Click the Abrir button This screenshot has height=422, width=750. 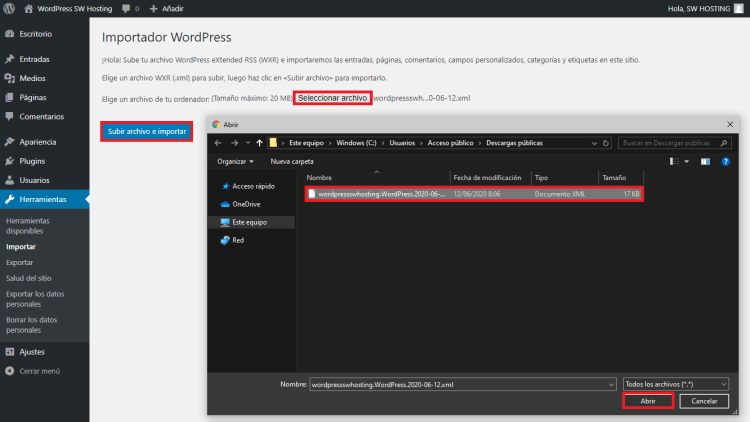coord(648,401)
